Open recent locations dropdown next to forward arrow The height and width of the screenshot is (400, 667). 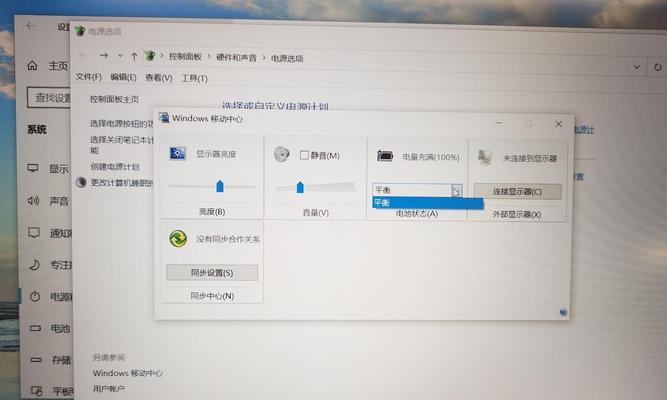(x=120, y=56)
